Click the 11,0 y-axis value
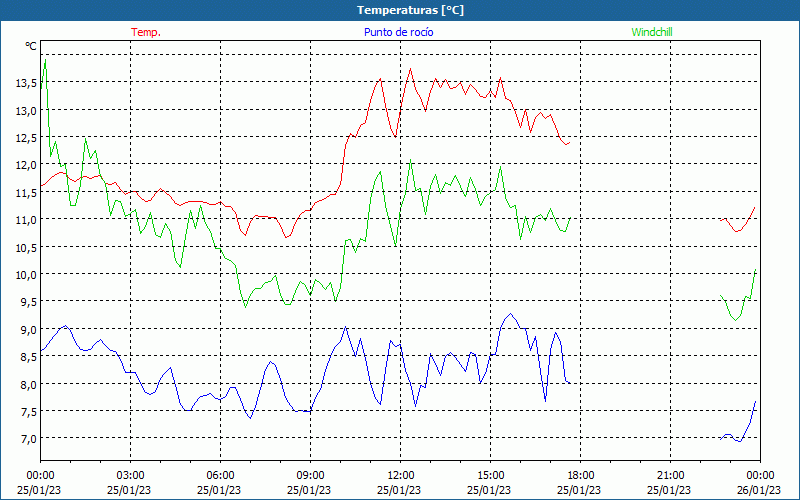Viewport: 800px width, 500px height. 26,220
